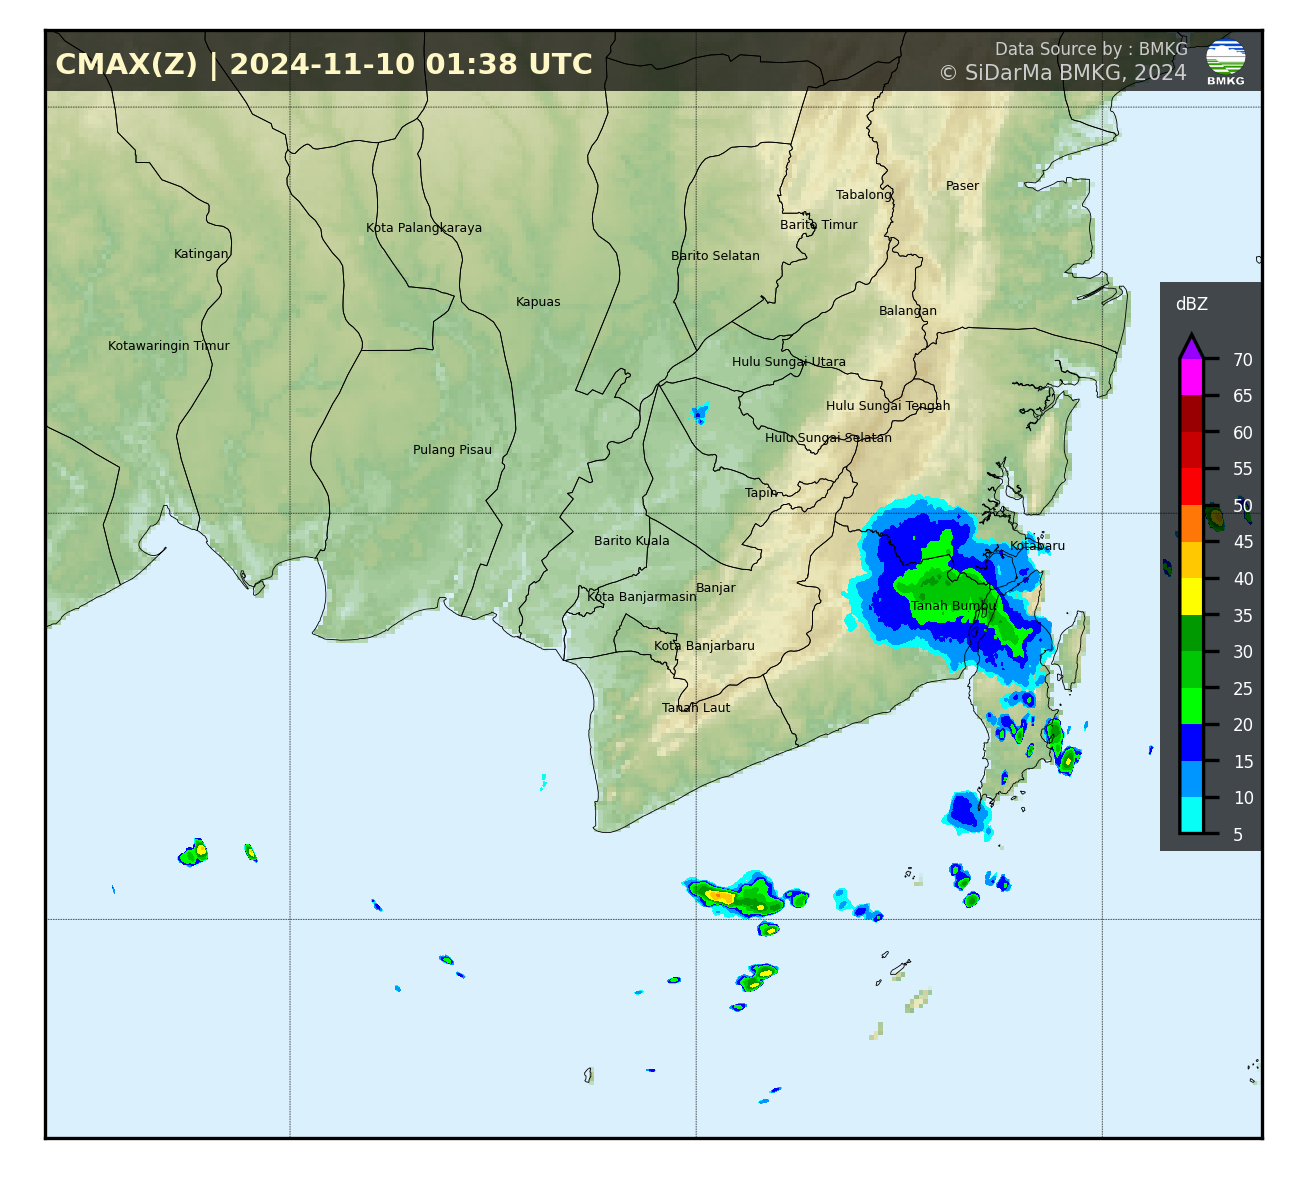Pick the magenta 65–70 dBZ legend color

pos(1191,378)
